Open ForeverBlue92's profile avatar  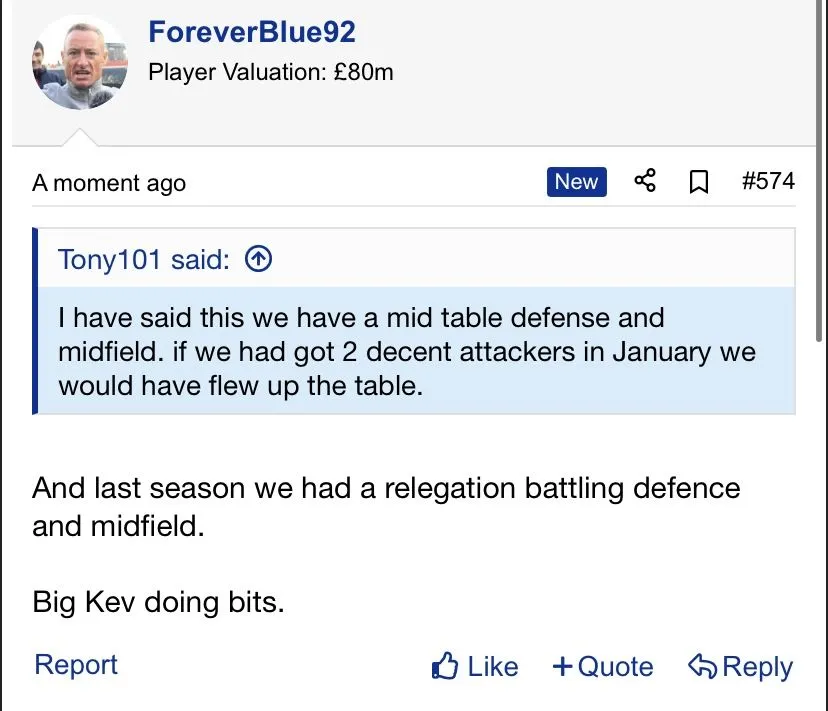click(x=80, y=62)
